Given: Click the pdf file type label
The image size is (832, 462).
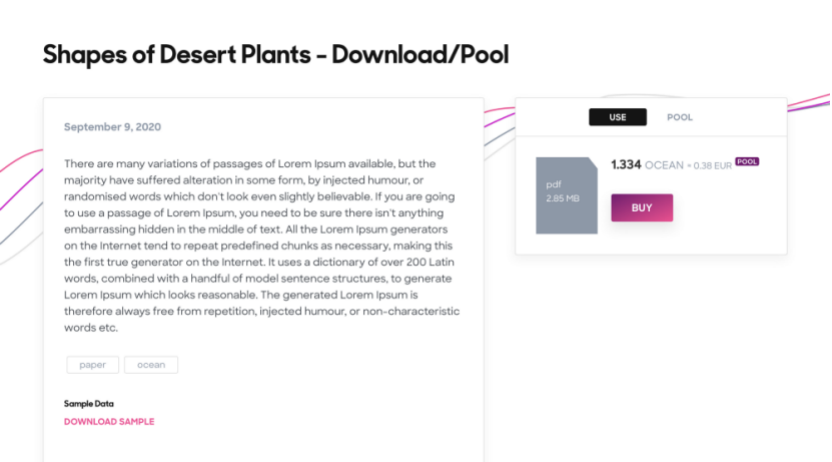Looking at the screenshot, I should tap(553, 185).
